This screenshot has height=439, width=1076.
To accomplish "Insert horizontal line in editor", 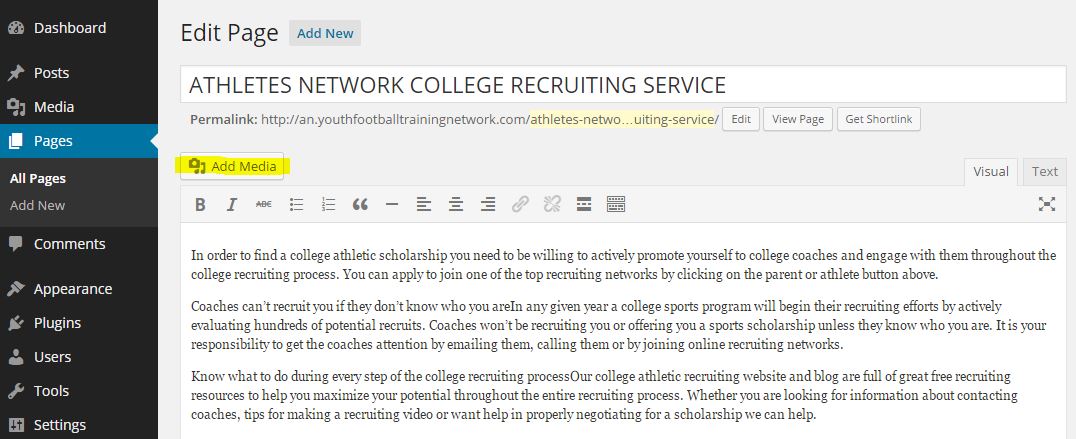I will [x=392, y=204].
